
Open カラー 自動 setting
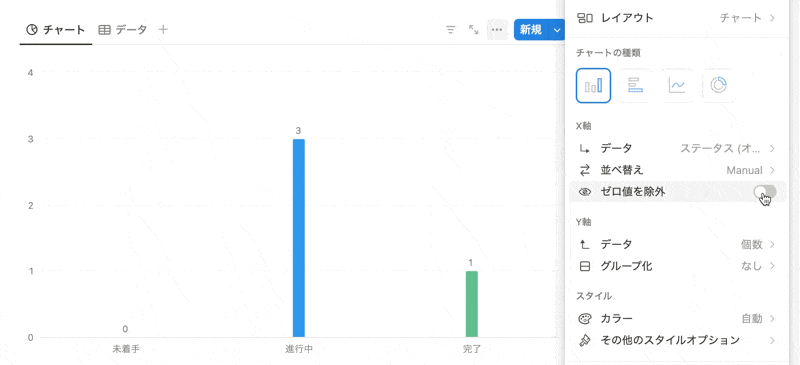(x=677, y=319)
